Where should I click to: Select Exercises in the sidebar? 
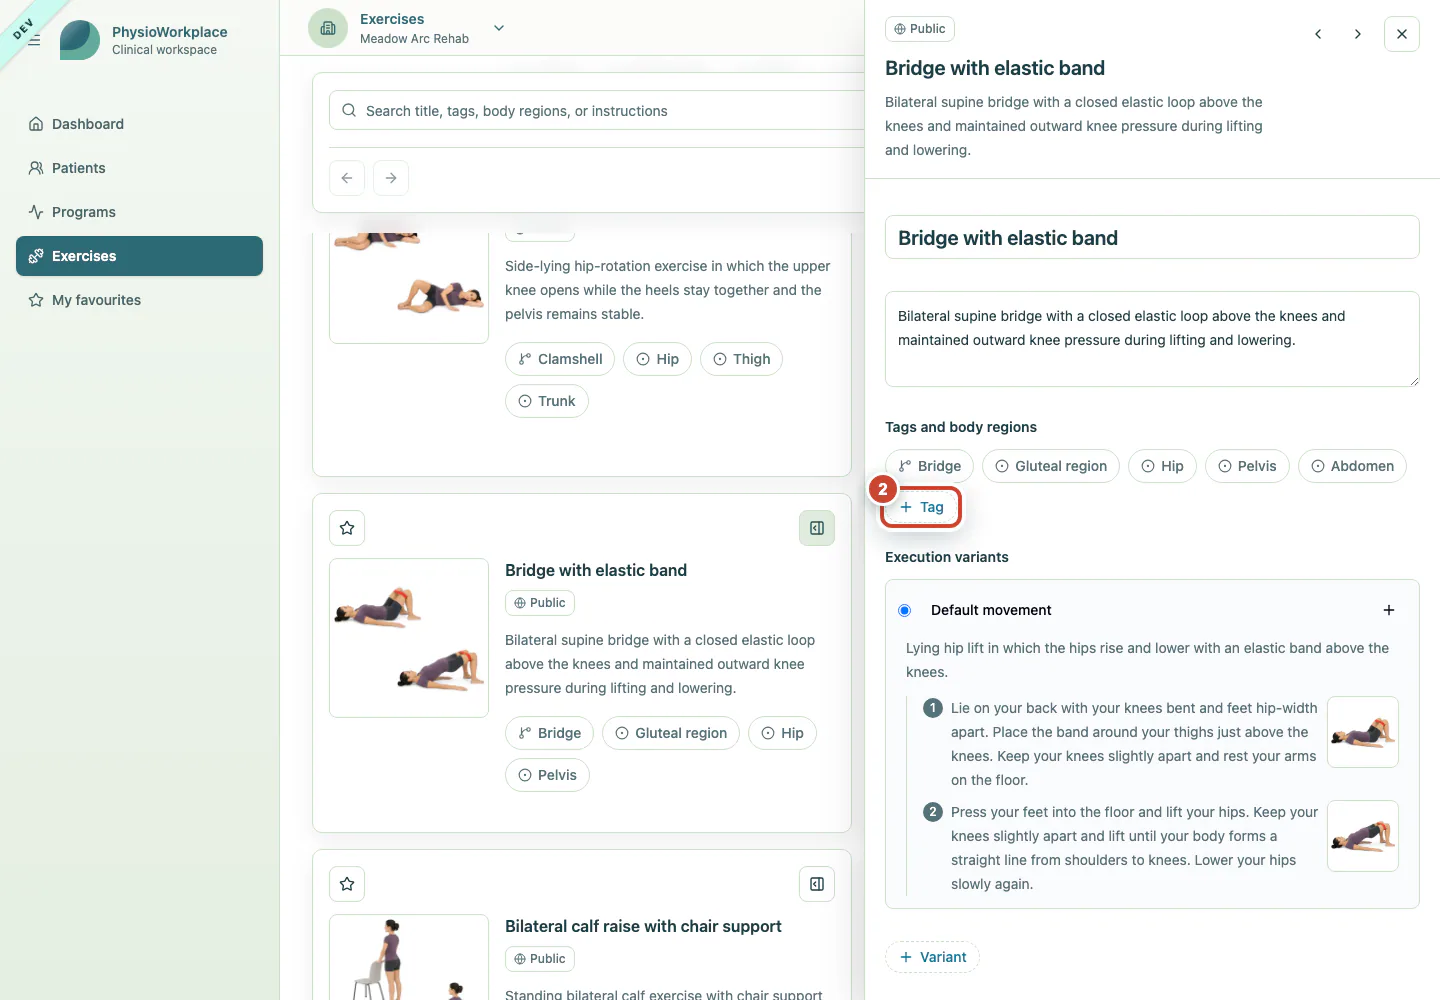[139, 256]
